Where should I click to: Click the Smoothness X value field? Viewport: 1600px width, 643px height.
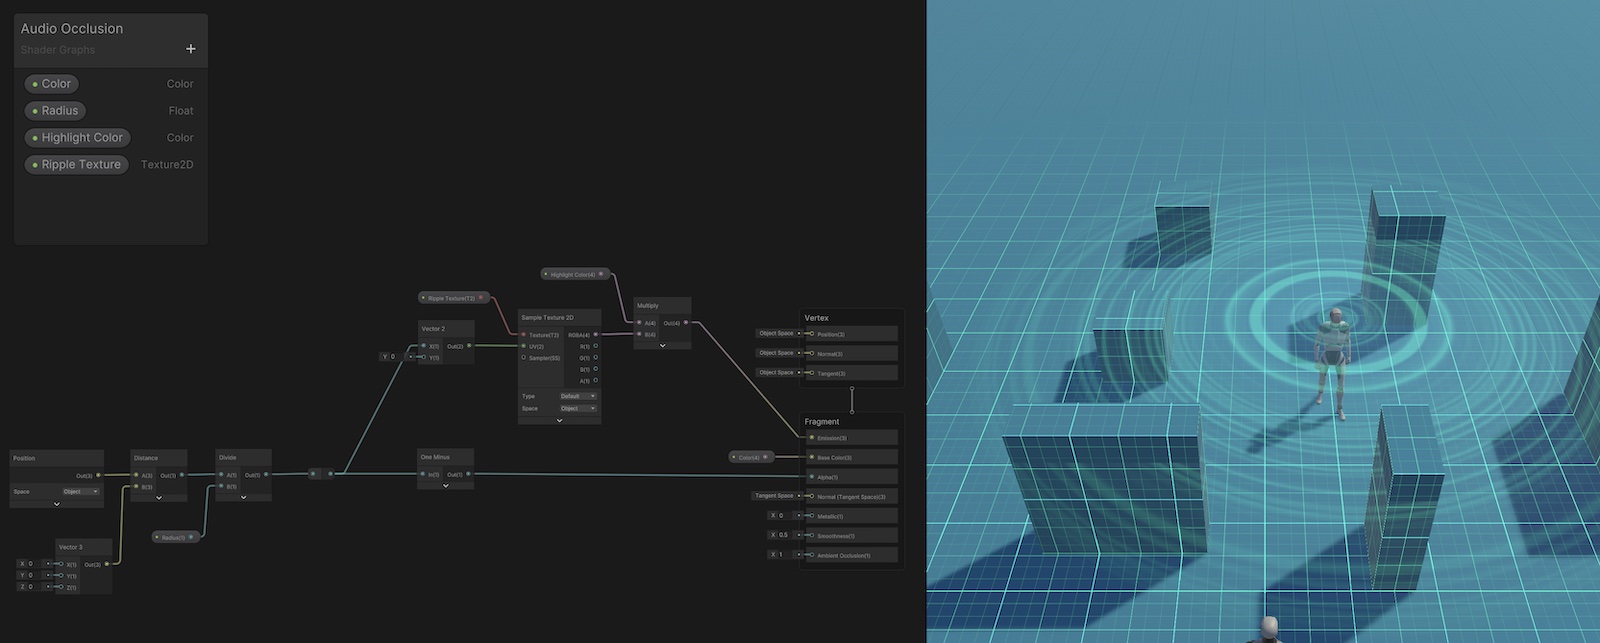783,535
